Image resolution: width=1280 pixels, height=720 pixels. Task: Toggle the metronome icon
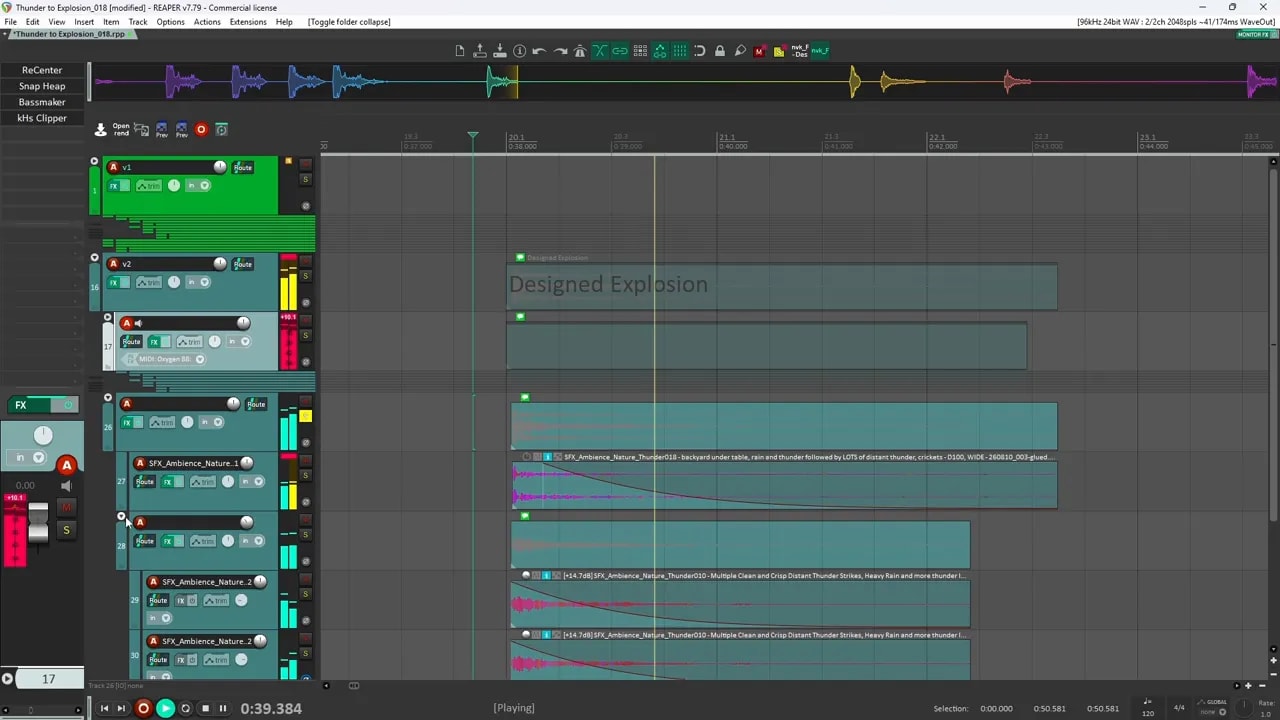pyautogui.click(x=580, y=51)
